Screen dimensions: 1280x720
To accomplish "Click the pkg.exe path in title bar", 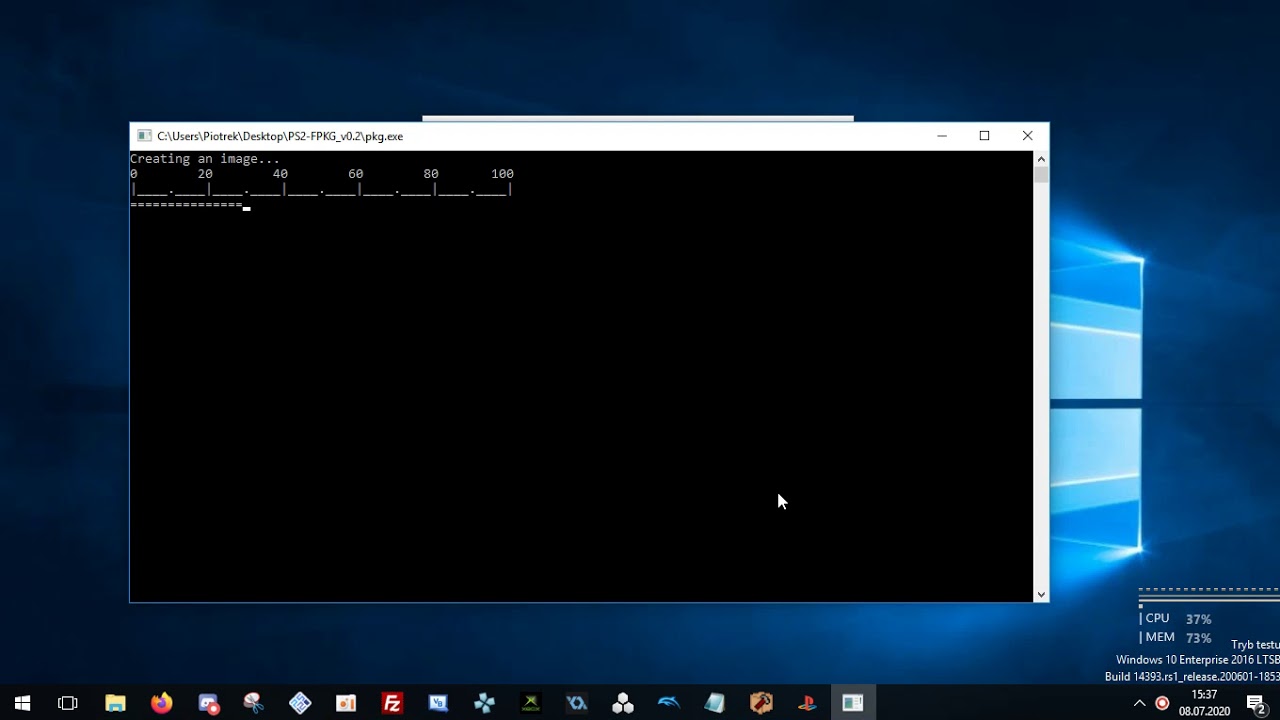I will [280, 136].
